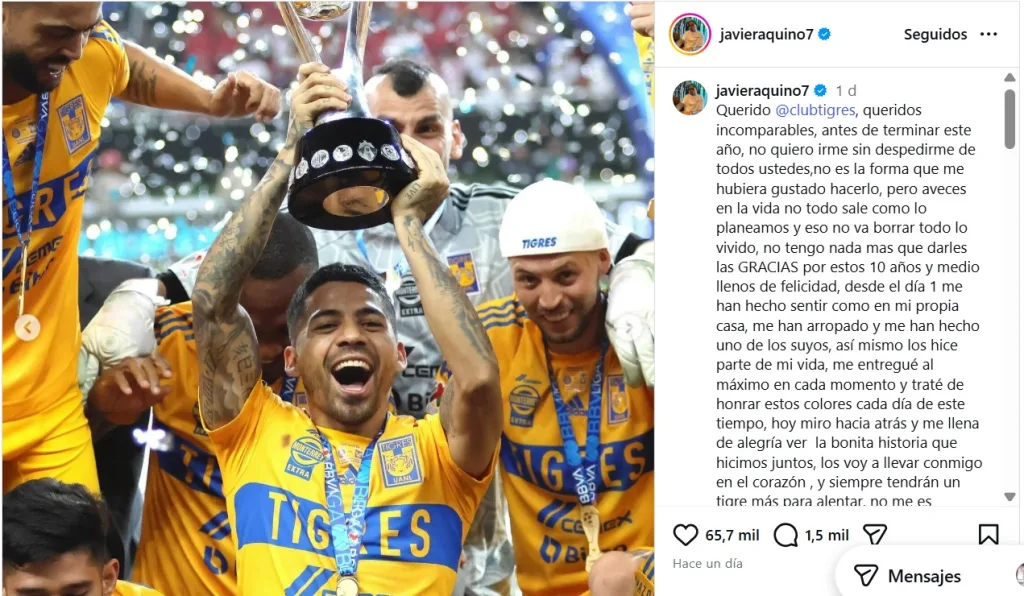1024x596 pixels.
Task: Click the caption scrollbar up arrow
Action: 1010,77
